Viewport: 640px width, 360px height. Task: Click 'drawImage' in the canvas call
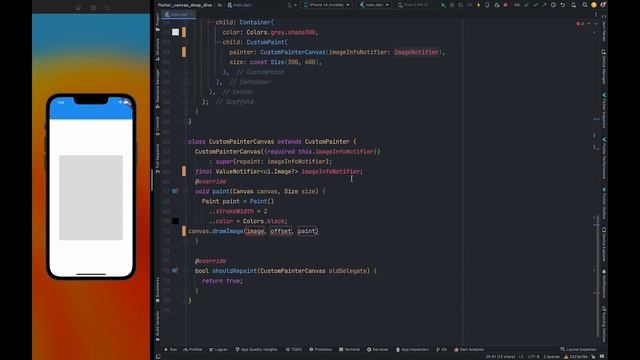227,231
